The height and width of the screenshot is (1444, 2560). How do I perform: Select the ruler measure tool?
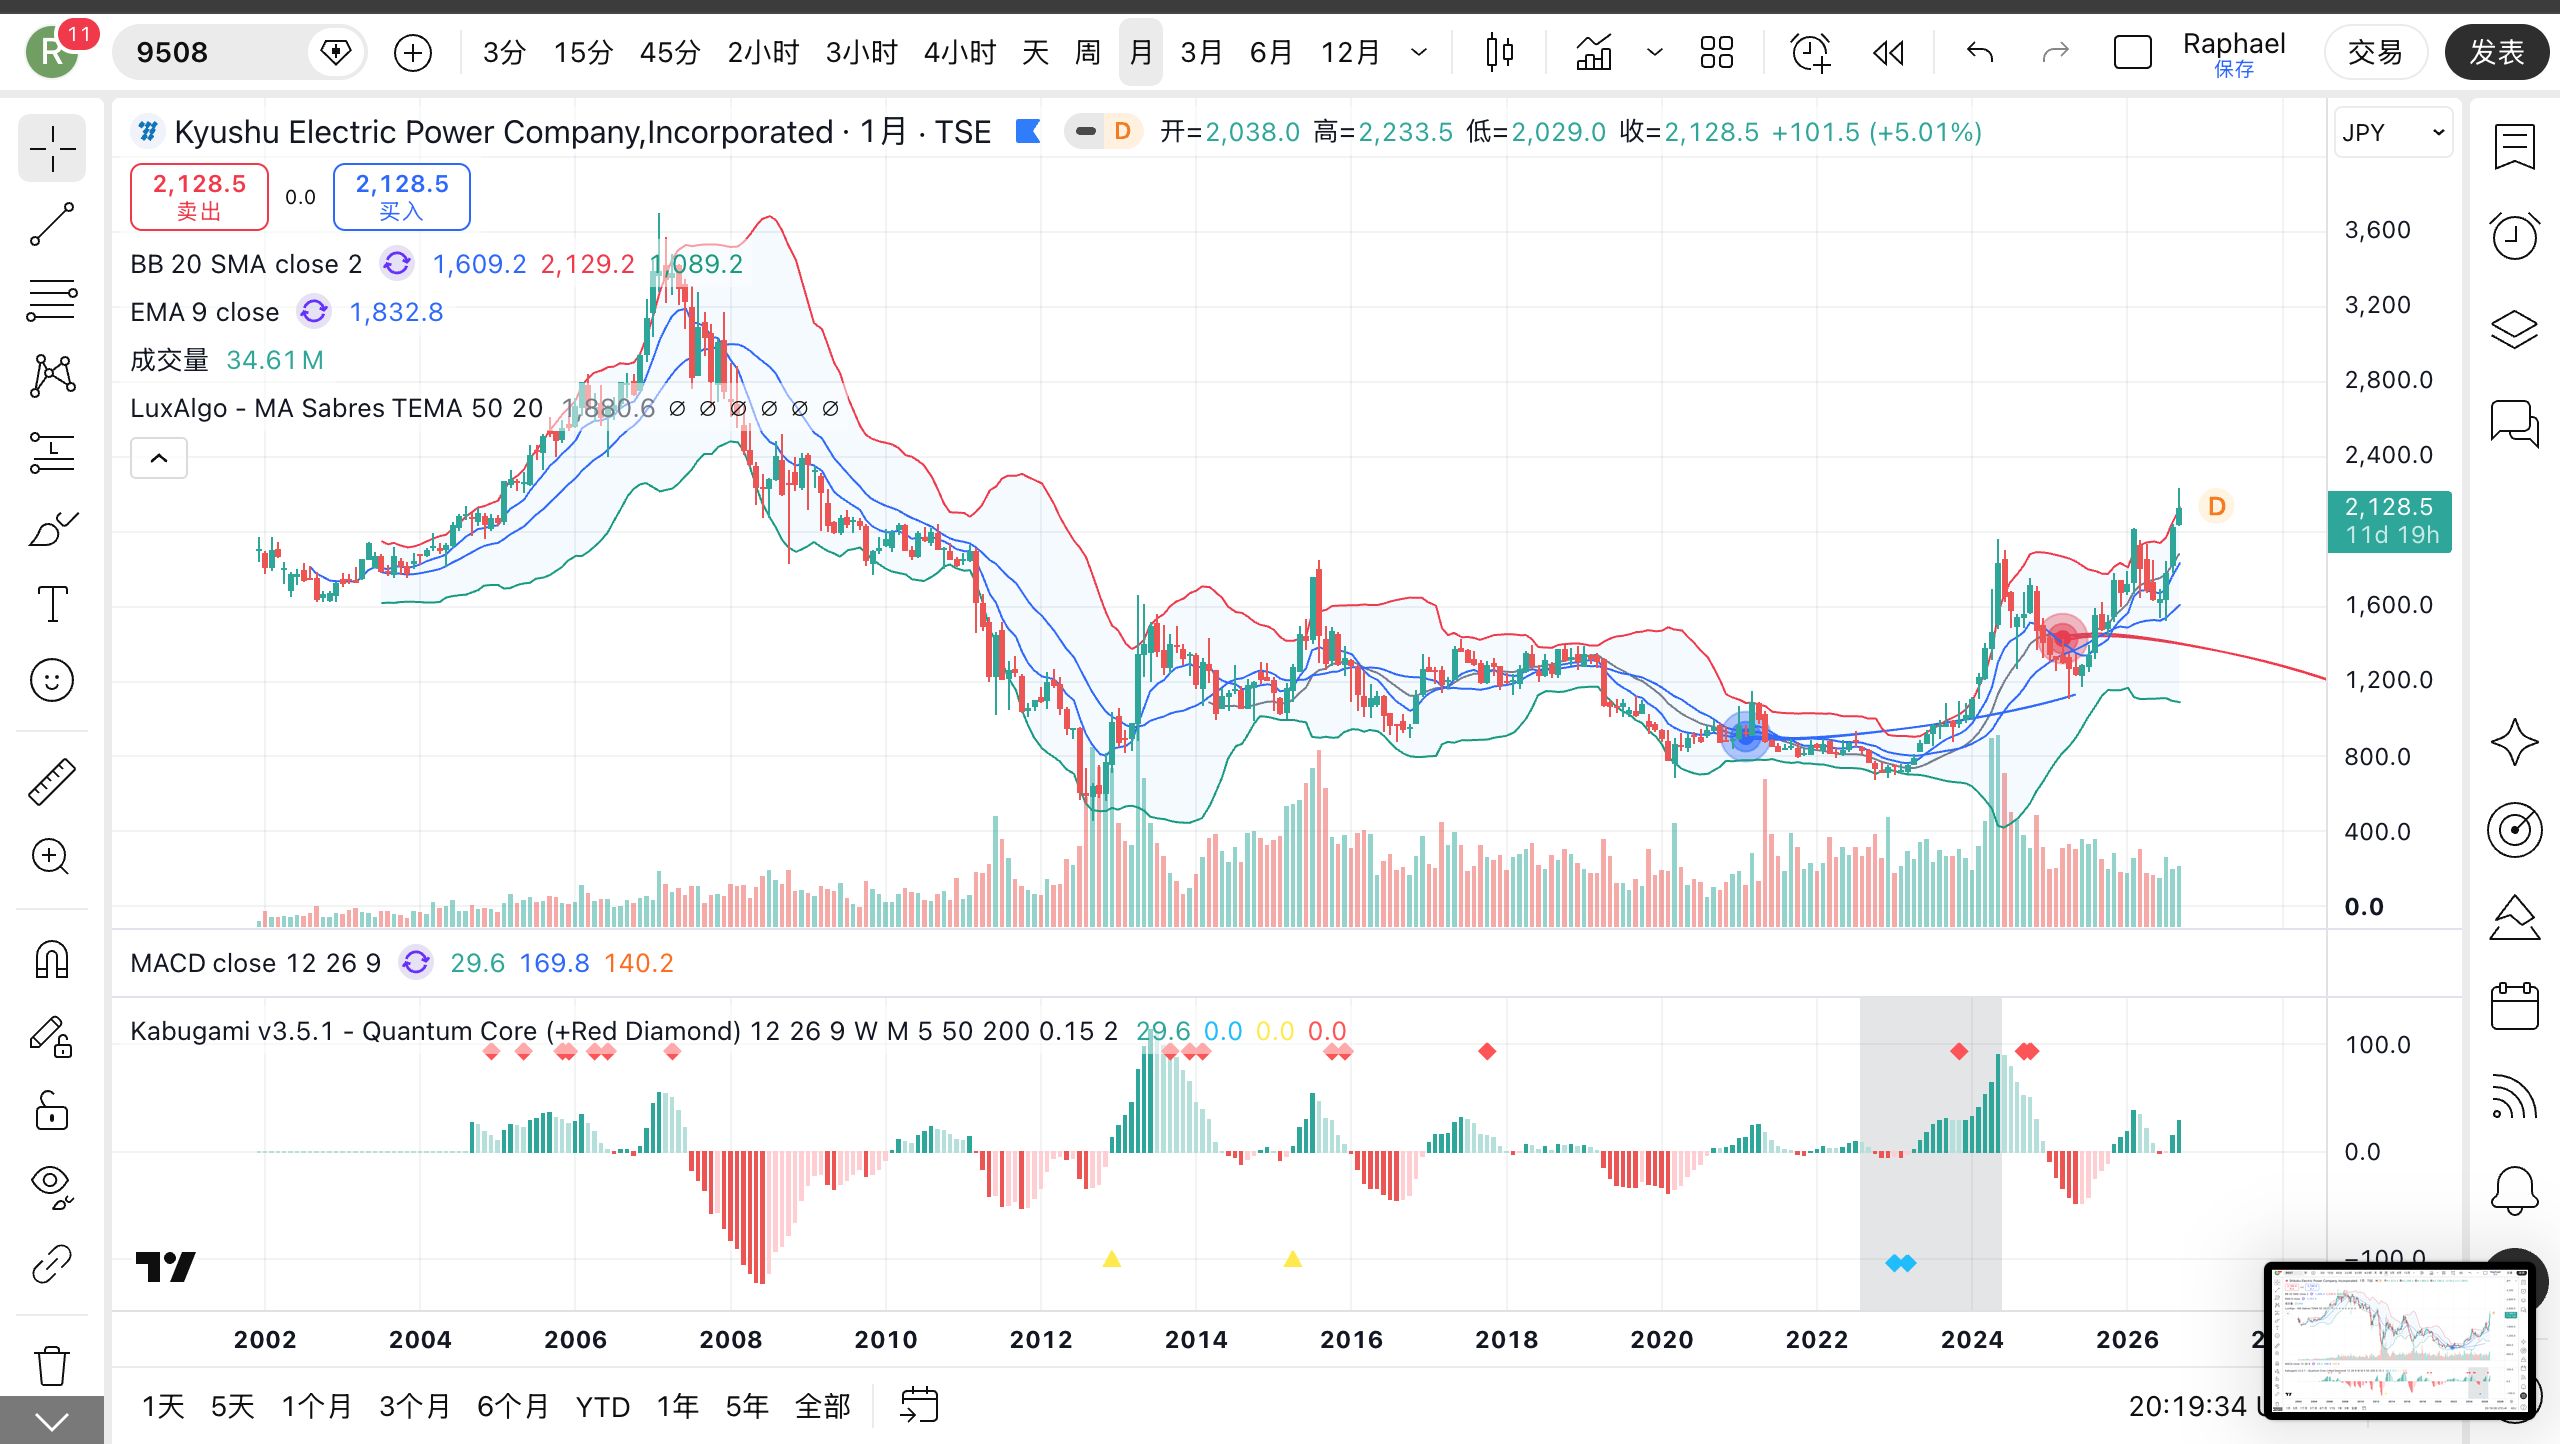[52, 781]
